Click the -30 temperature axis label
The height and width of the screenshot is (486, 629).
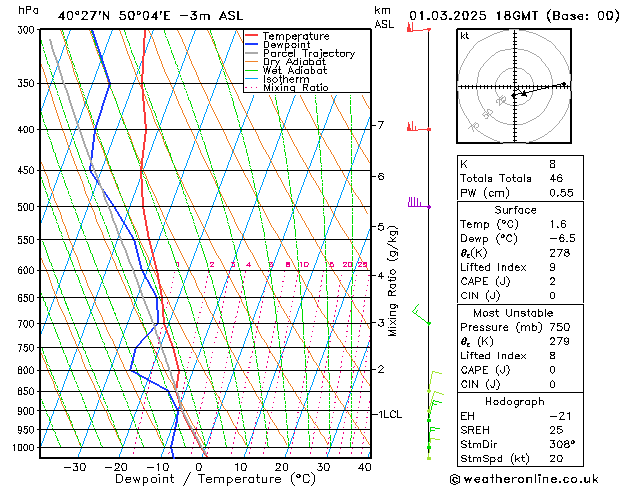coord(75,467)
